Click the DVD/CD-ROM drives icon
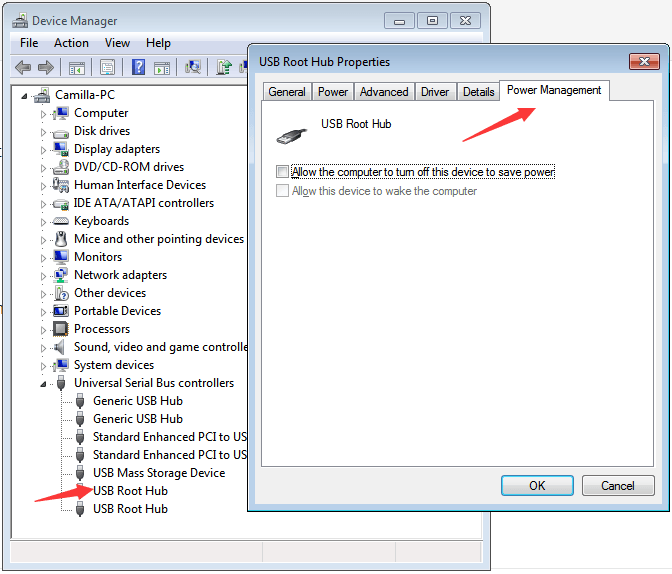672x574 pixels. (60, 167)
